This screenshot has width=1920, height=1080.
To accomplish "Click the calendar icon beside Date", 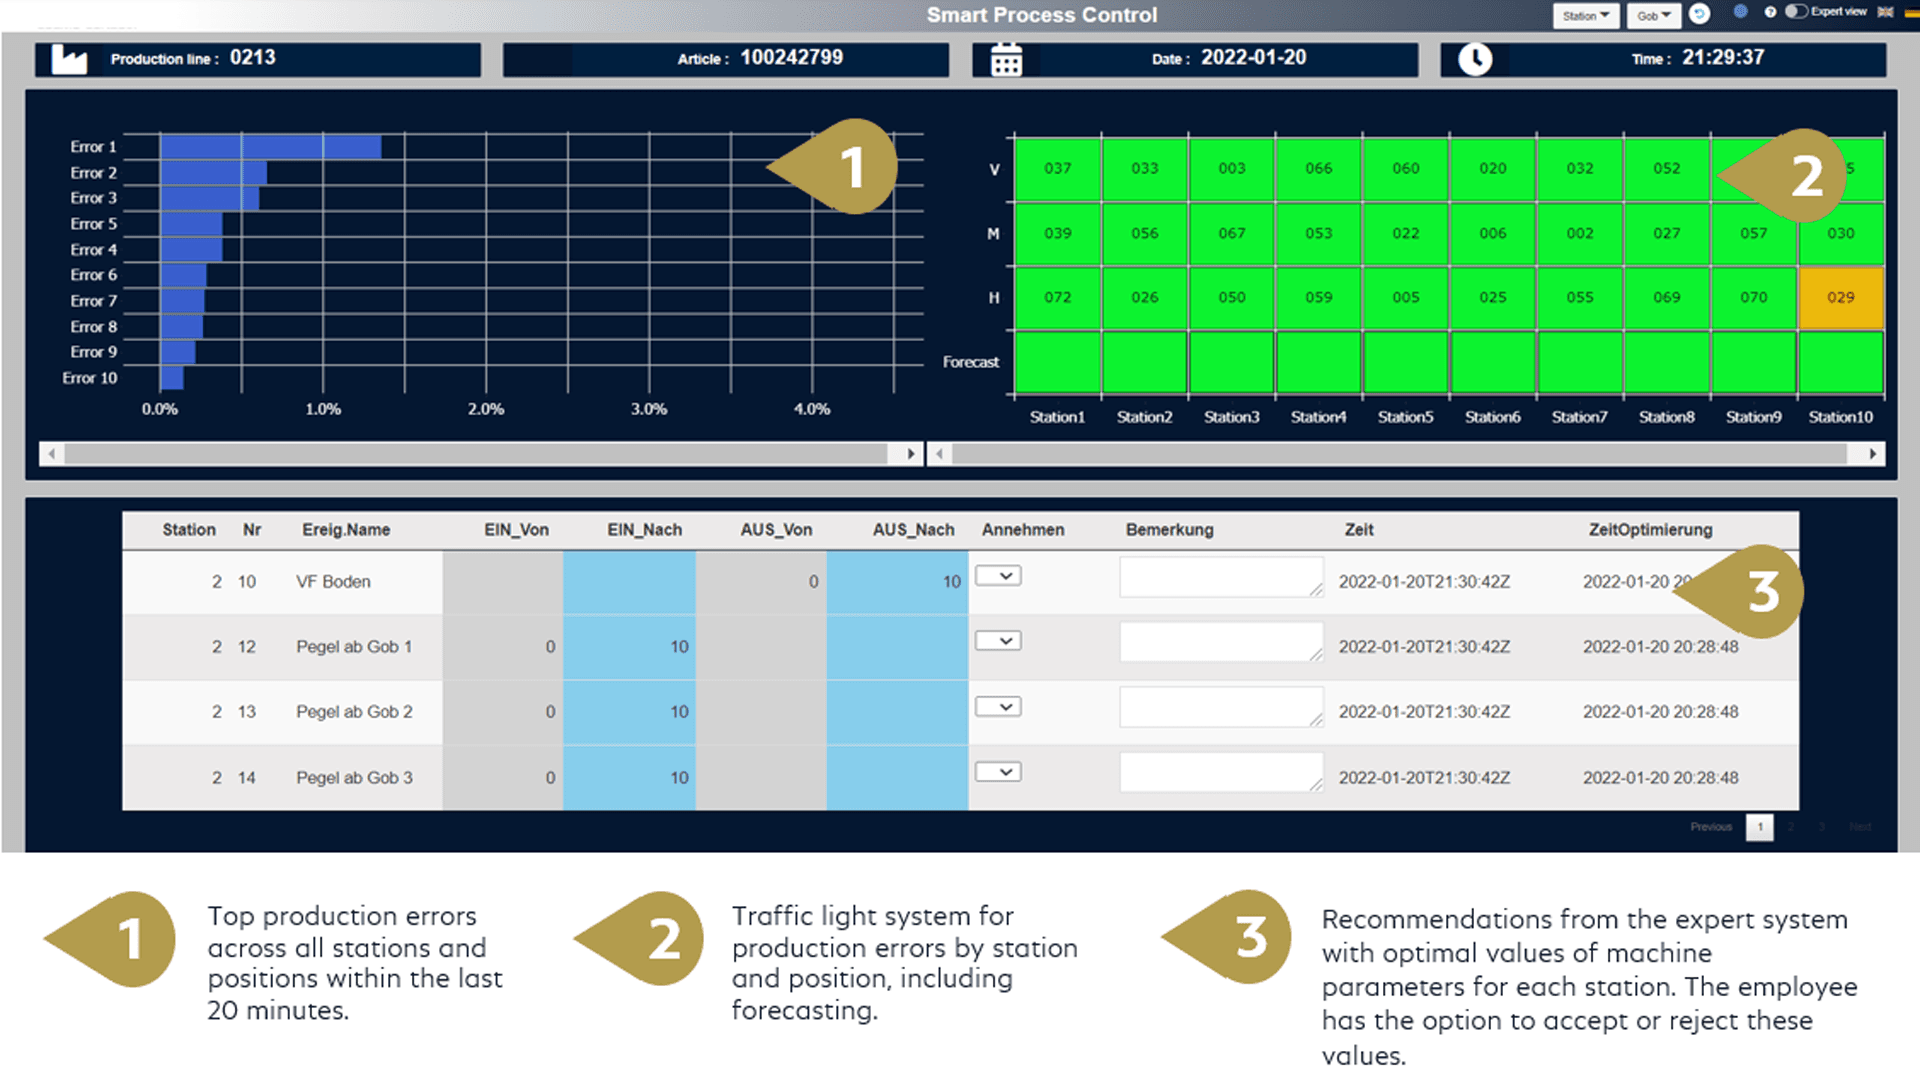I will 1006,59.
